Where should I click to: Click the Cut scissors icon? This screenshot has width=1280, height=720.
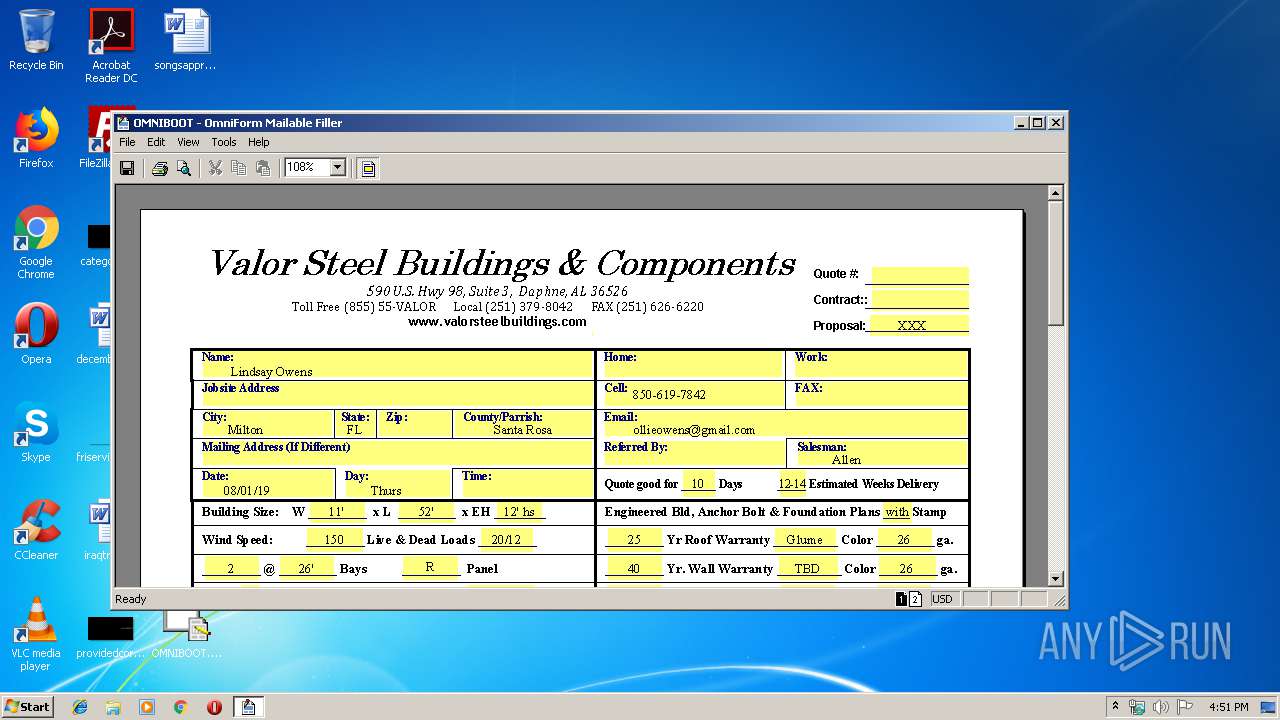(x=214, y=168)
